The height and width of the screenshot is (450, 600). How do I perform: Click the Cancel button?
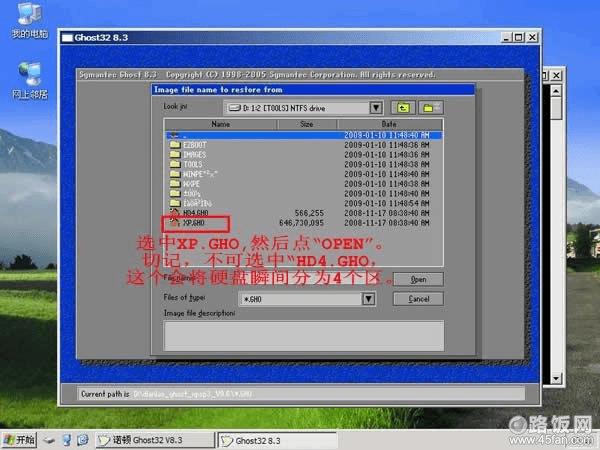click(418, 299)
